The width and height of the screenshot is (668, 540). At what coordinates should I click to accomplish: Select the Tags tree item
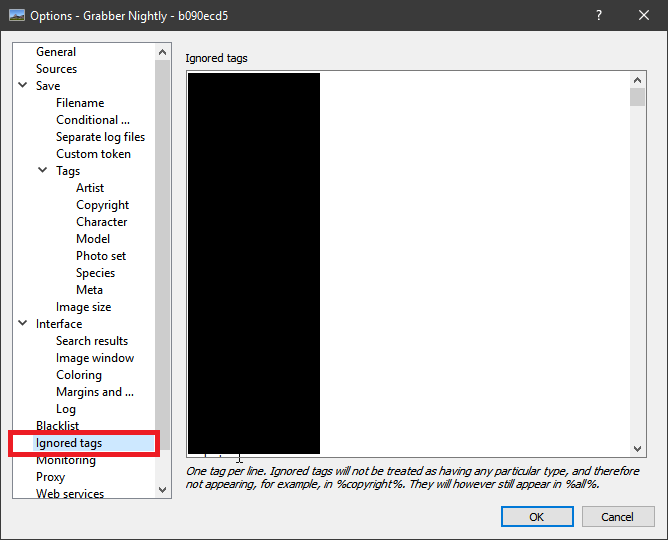click(x=68, y=171)
